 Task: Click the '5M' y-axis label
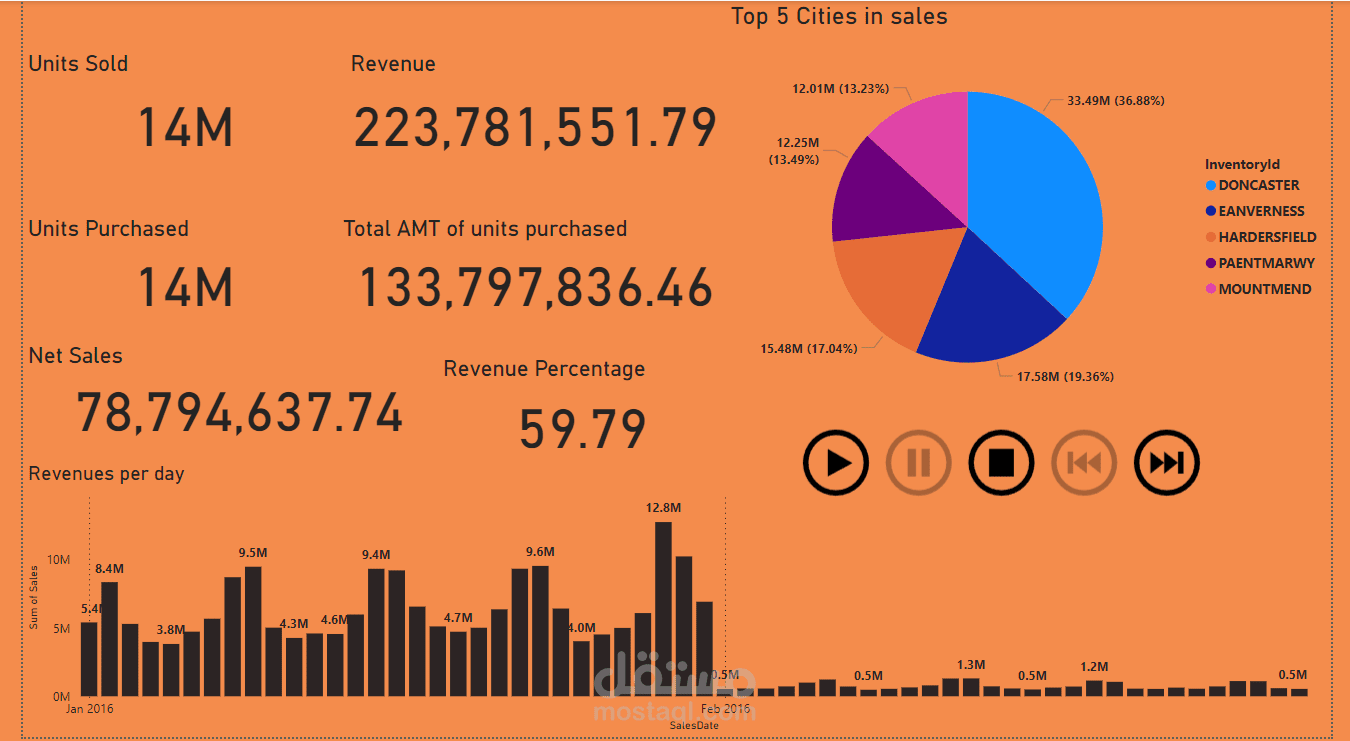[x=62, y=628]
